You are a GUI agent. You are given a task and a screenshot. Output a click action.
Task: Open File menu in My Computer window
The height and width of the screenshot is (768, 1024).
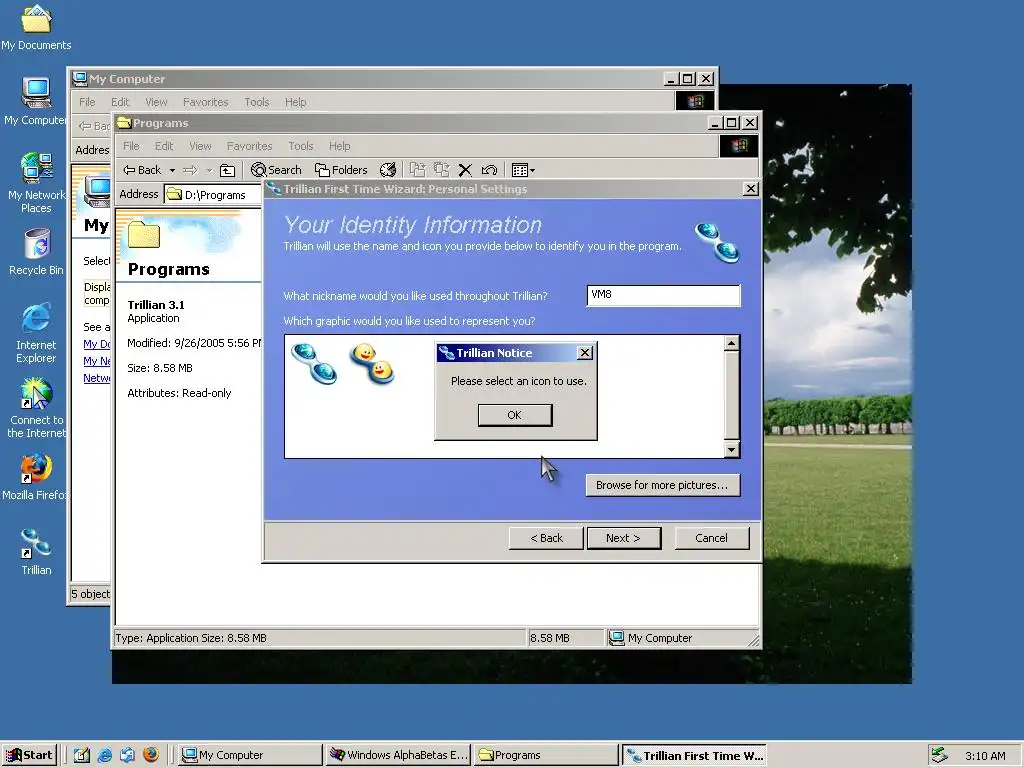point(87,102)
